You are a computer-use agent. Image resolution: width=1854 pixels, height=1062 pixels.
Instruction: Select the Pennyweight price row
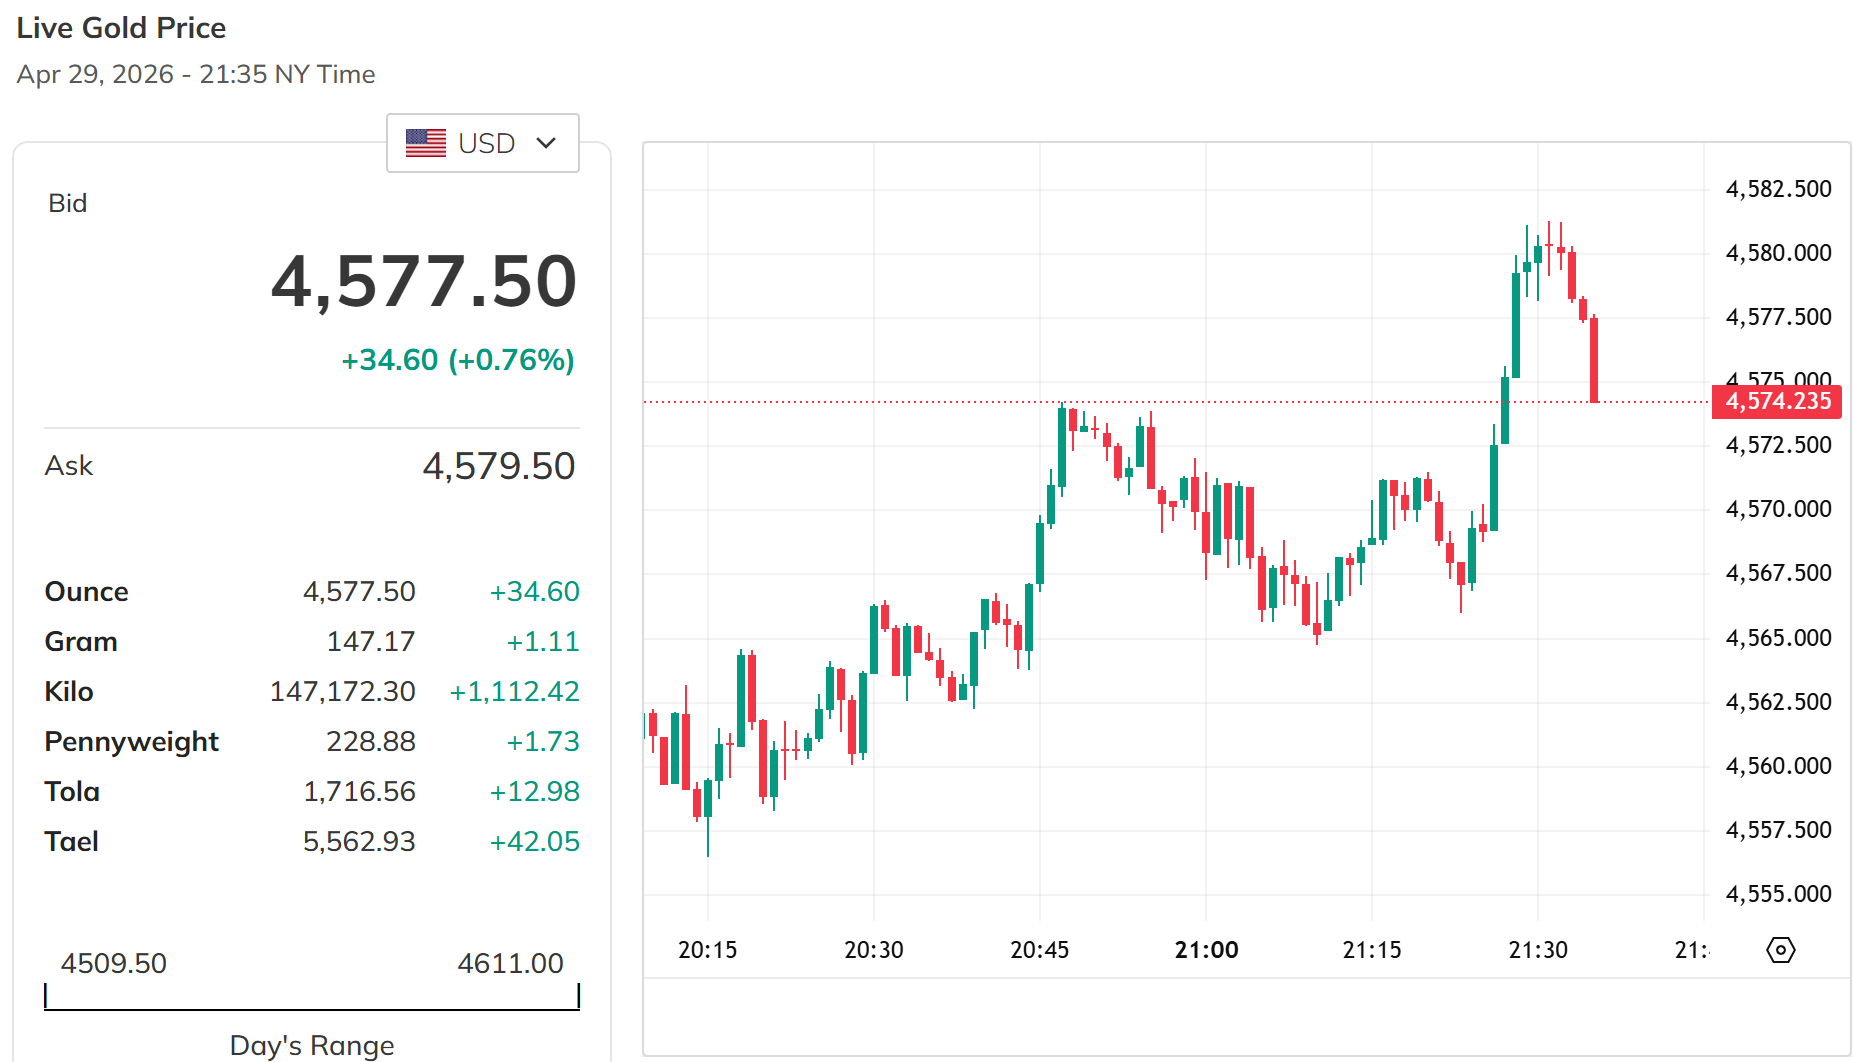(x=311, y=742)
